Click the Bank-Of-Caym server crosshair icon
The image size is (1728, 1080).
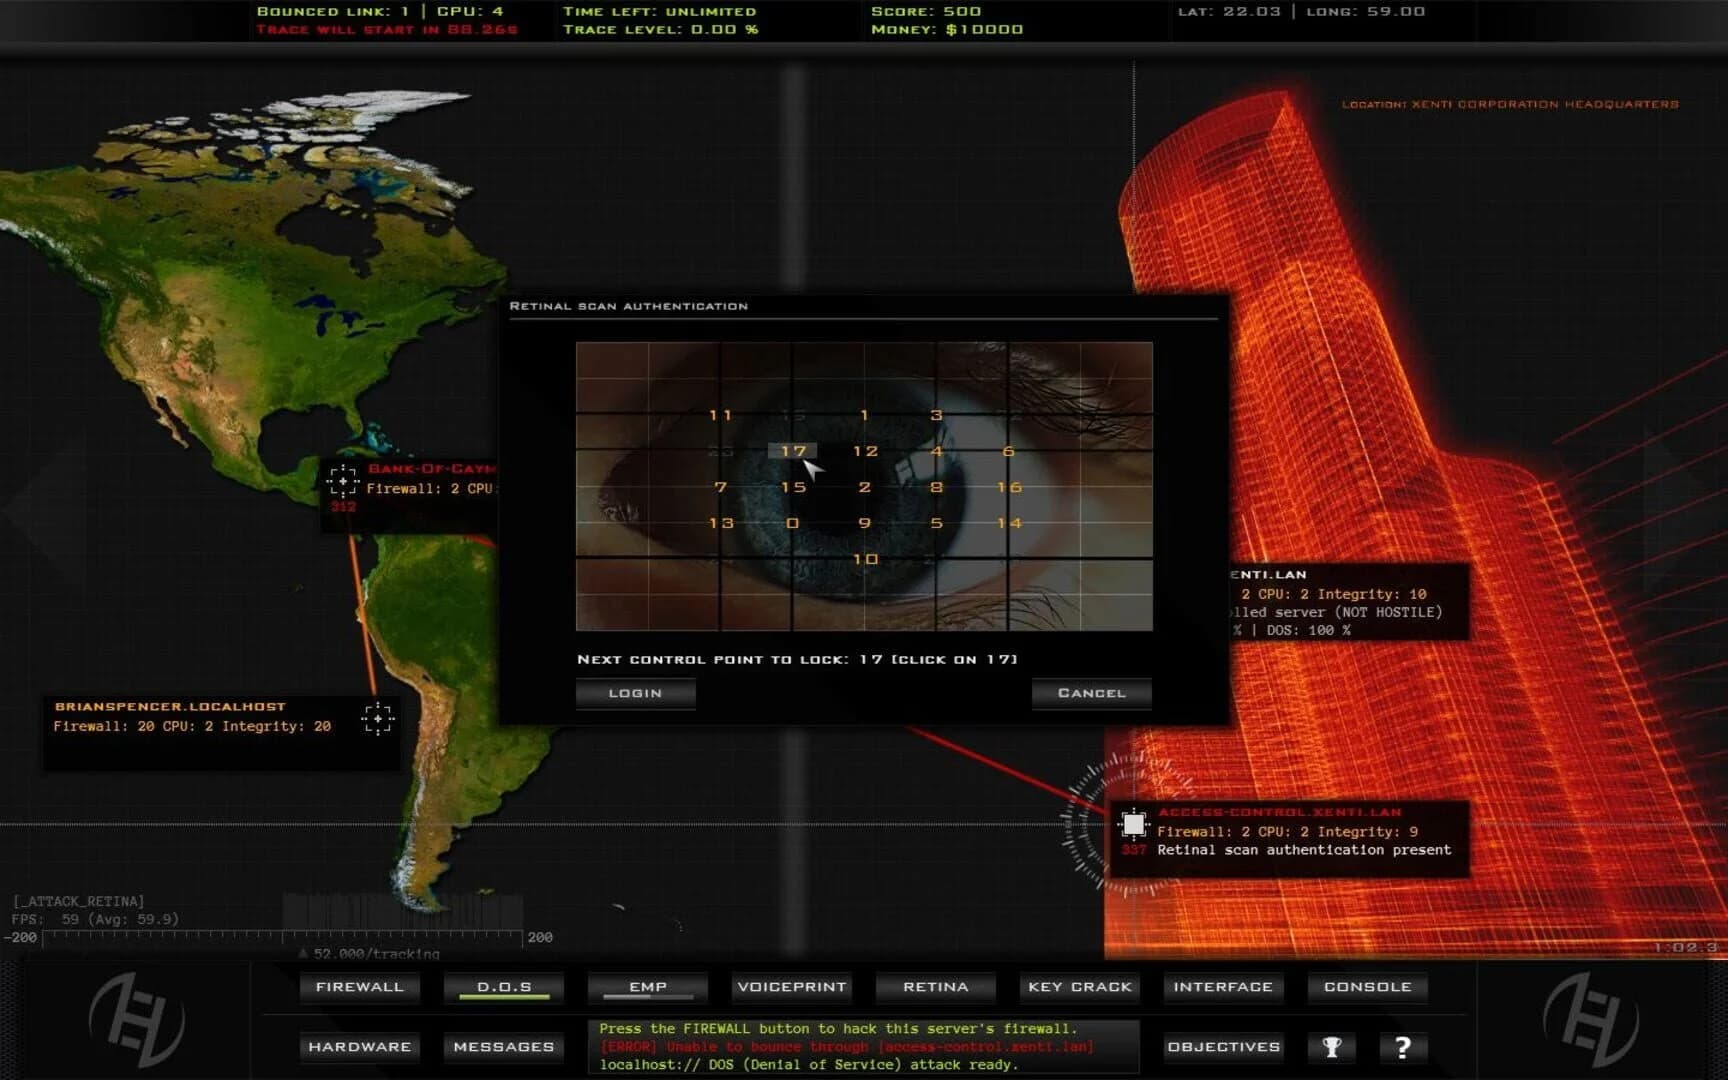(x=343, y=480)
